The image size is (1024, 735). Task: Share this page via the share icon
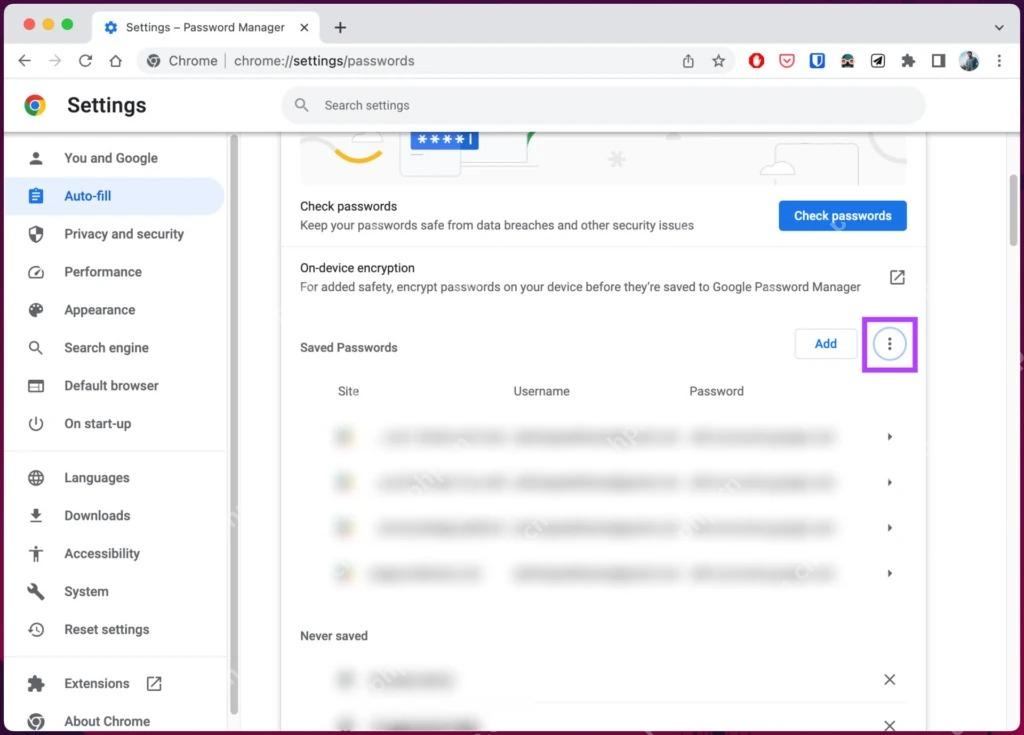(x=688, y=61)
